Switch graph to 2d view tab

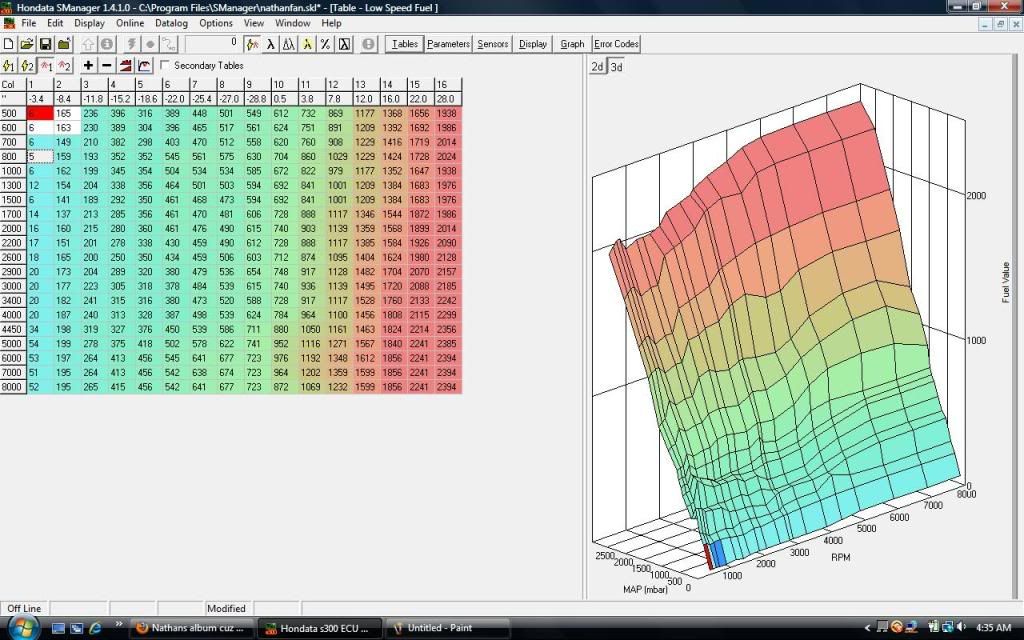pos(597,67)
